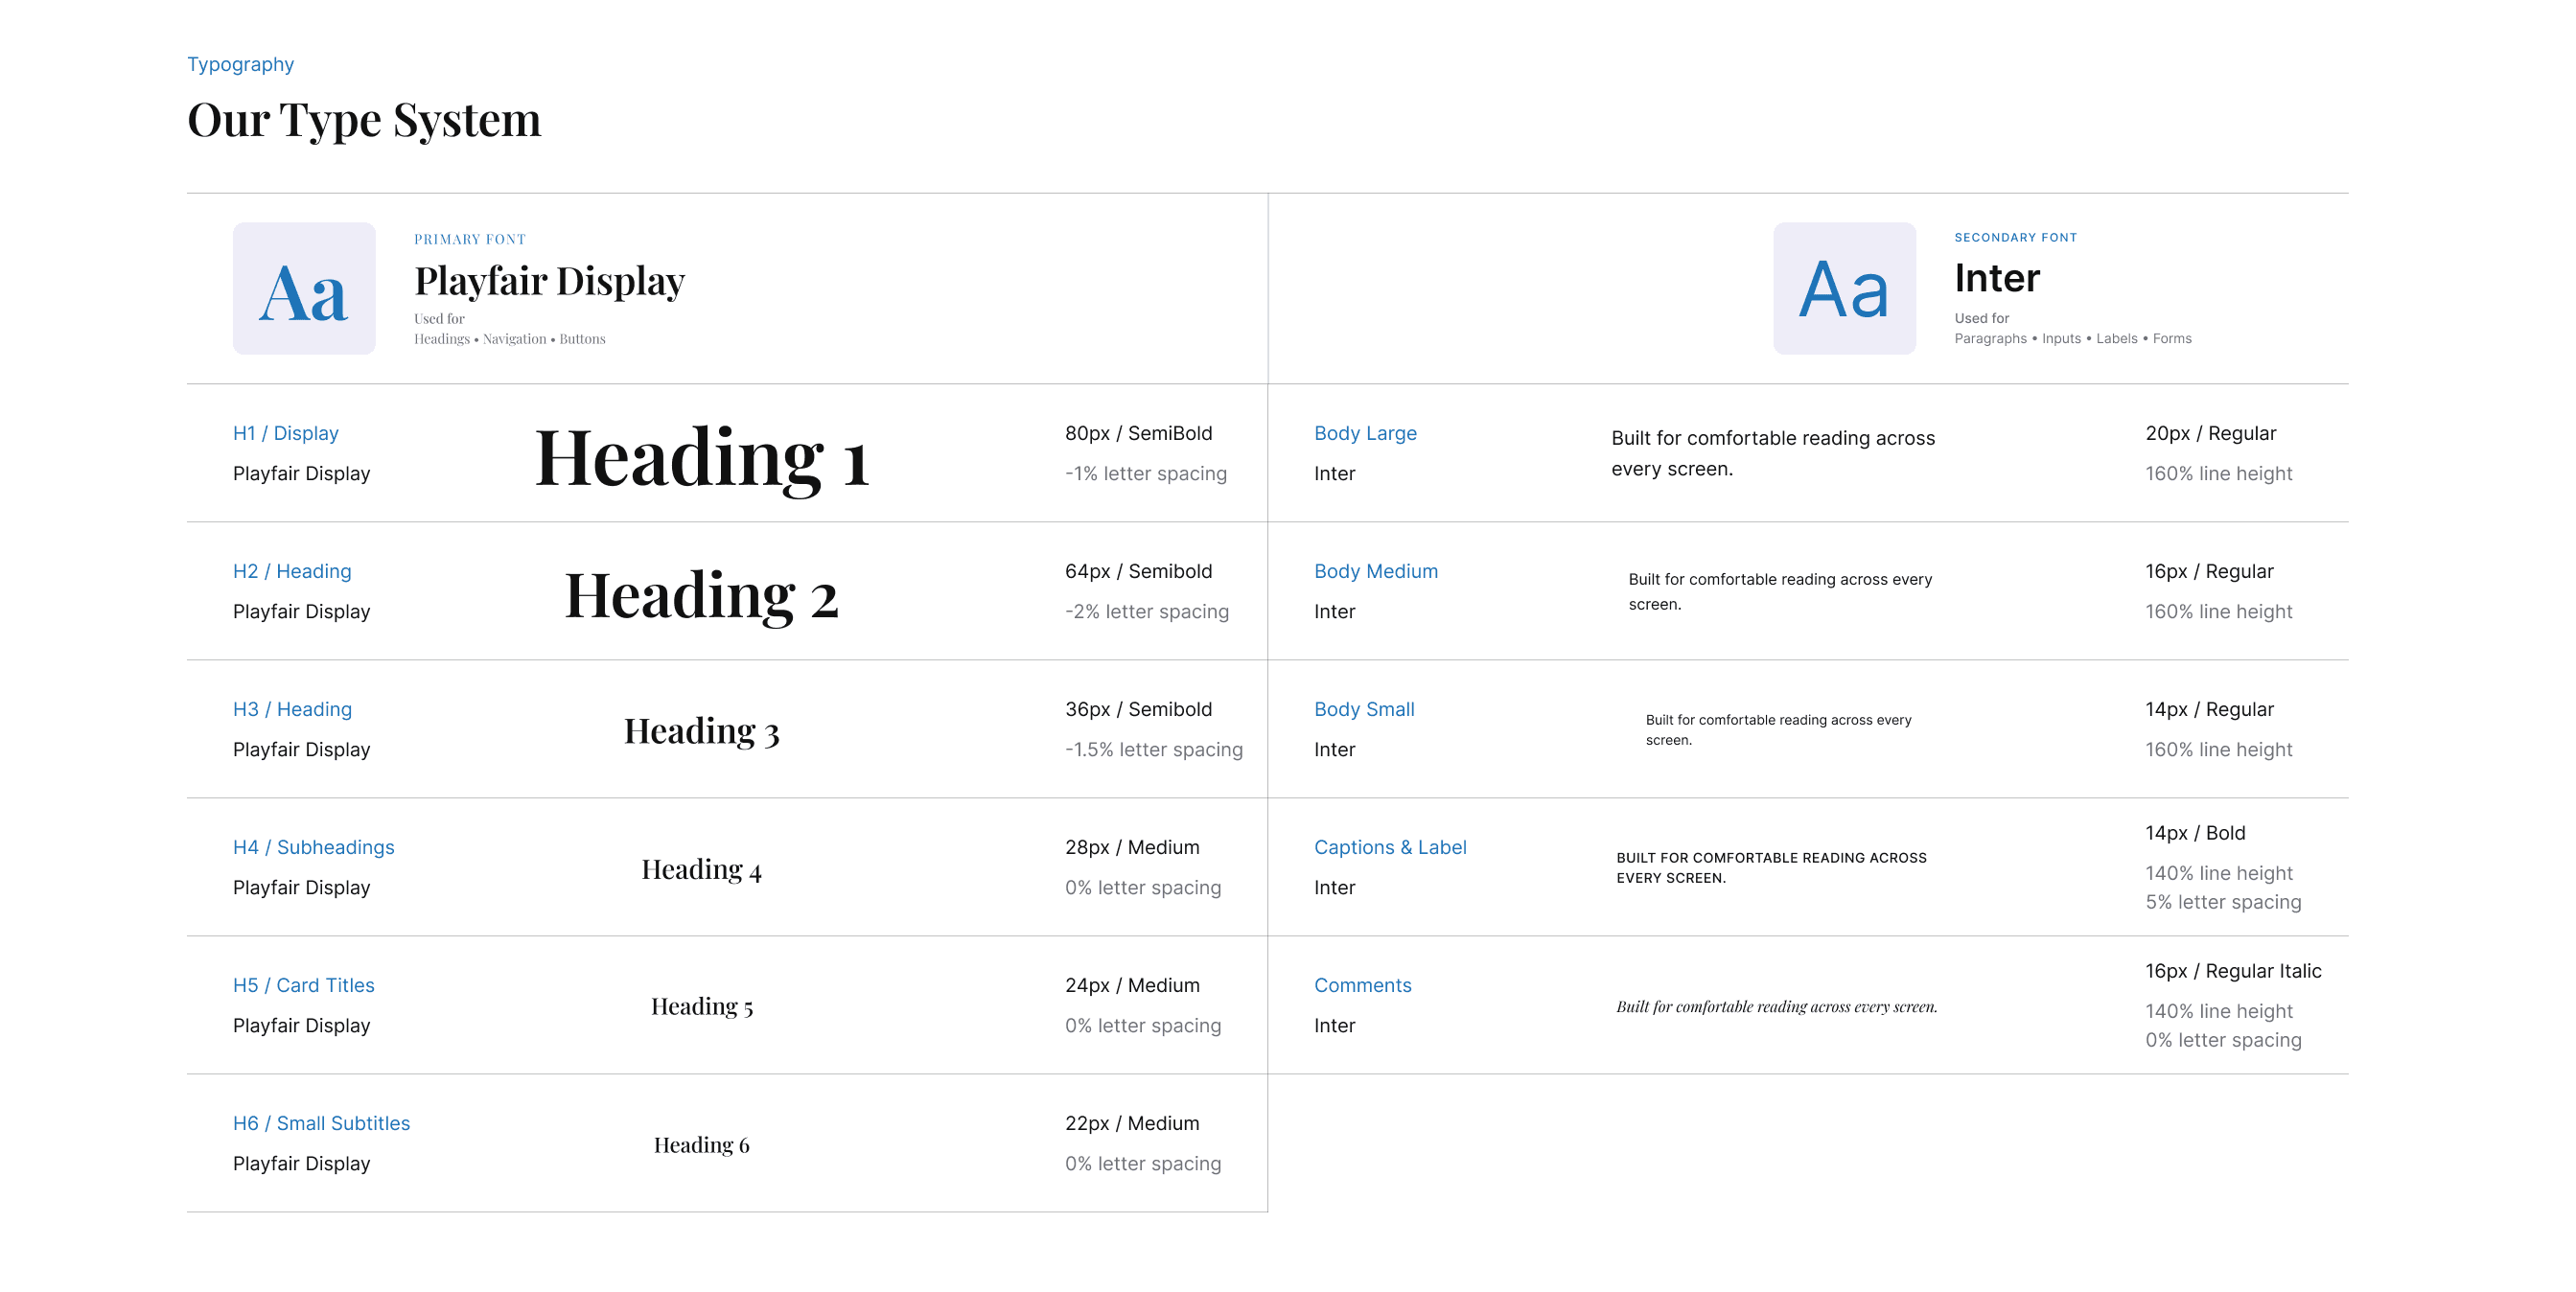Click the Body Large label

coord(1365,433)
